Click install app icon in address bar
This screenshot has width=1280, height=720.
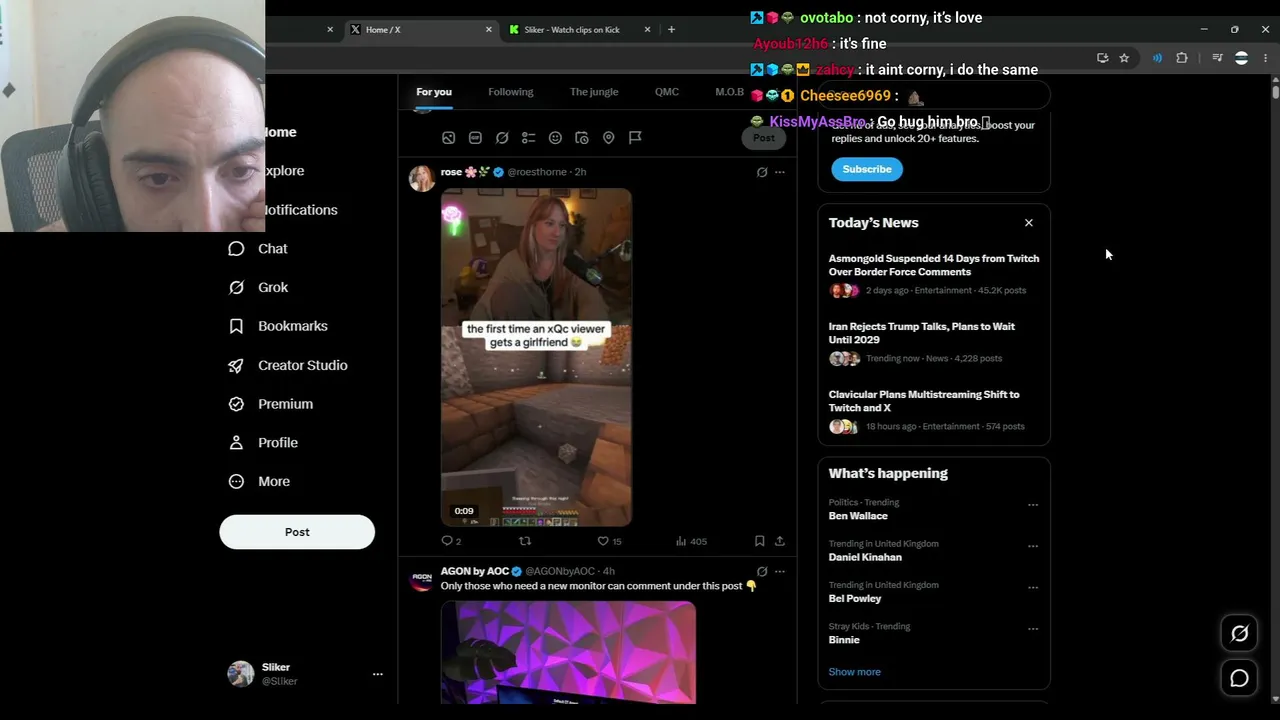pyautogui.click(x=1102, y=58)
